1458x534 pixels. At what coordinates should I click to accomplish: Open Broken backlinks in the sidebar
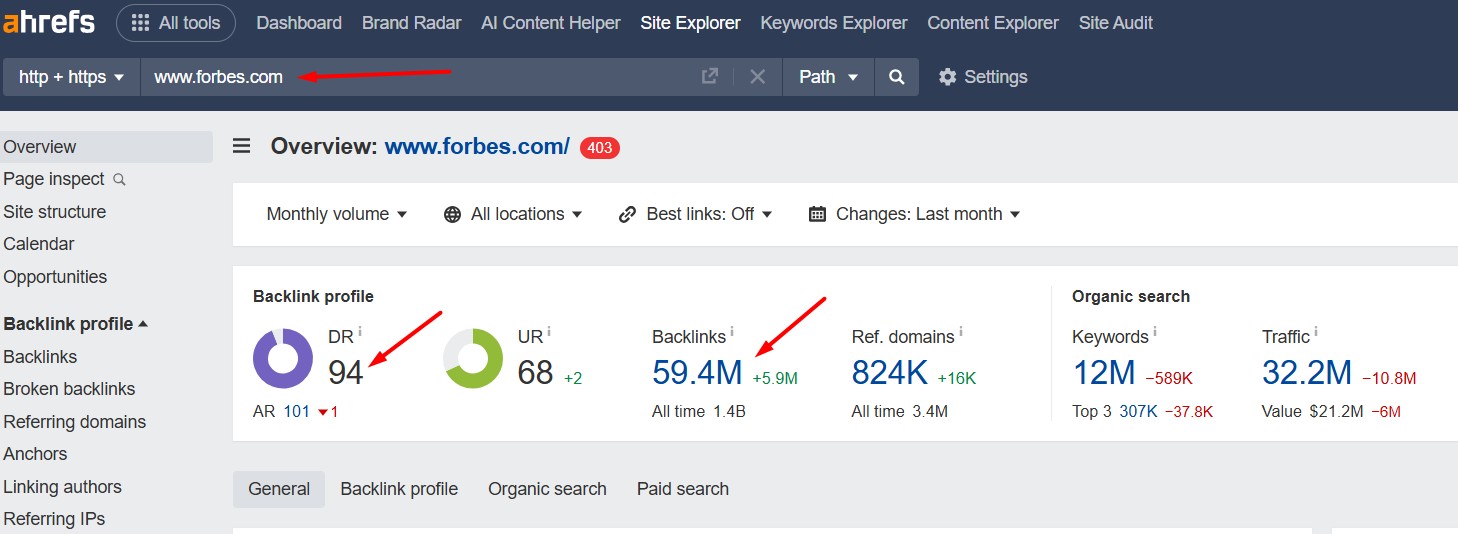(x=69, y=389)
